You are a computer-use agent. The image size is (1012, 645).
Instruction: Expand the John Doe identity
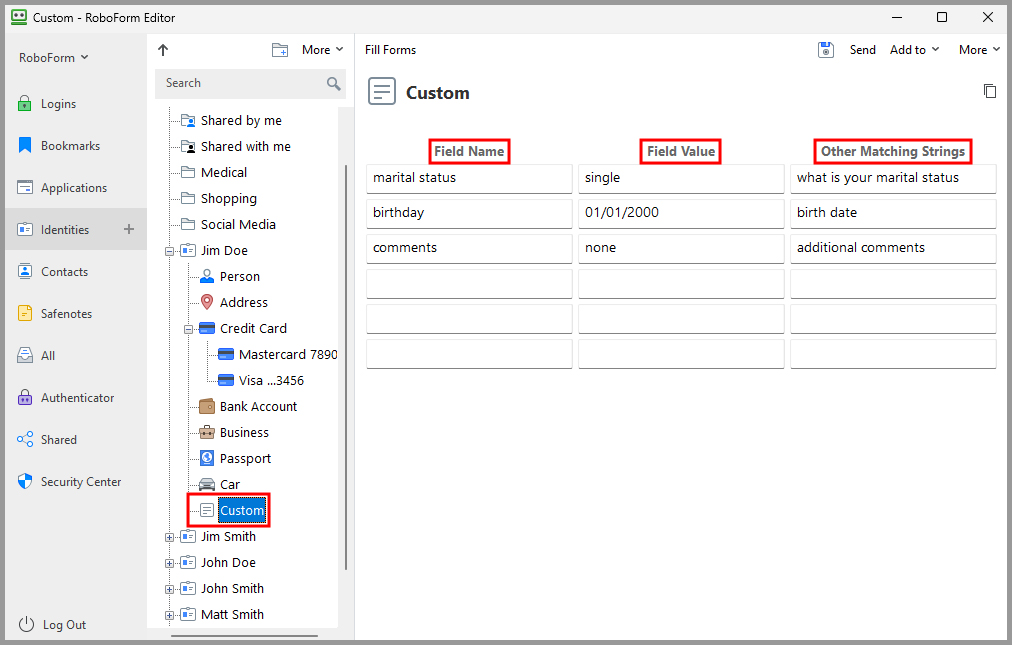pyautogui.click(x=169, y=563)
